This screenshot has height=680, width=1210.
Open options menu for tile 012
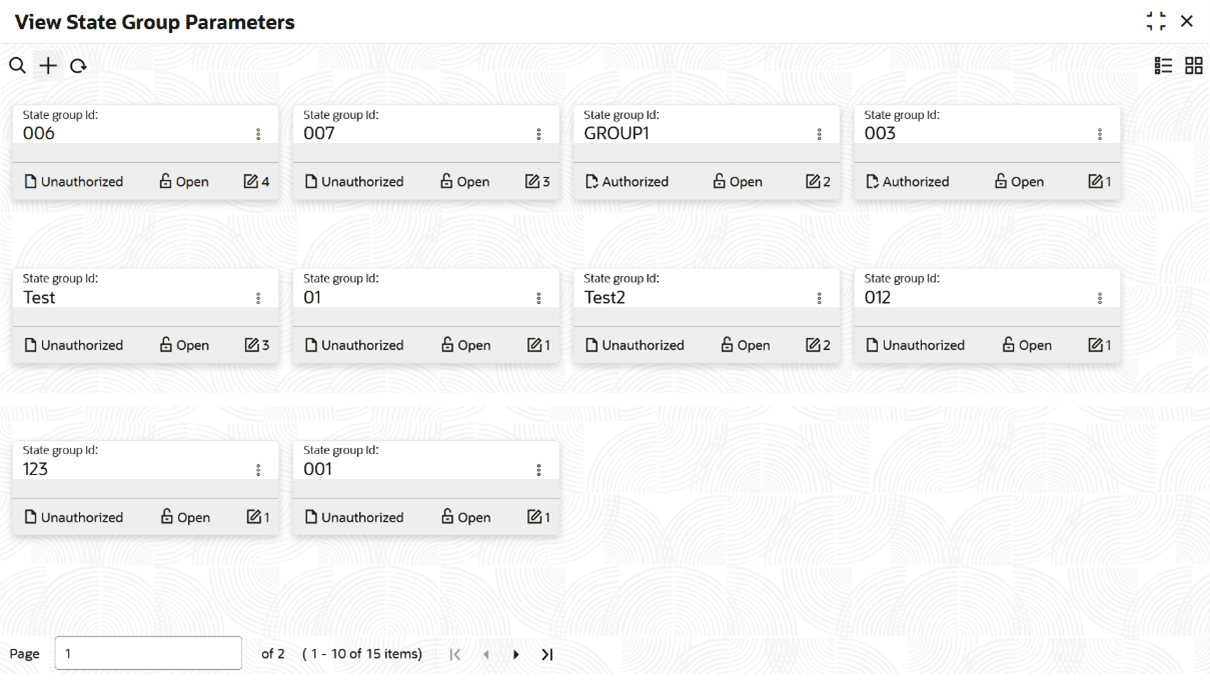tap(1100, 298)
